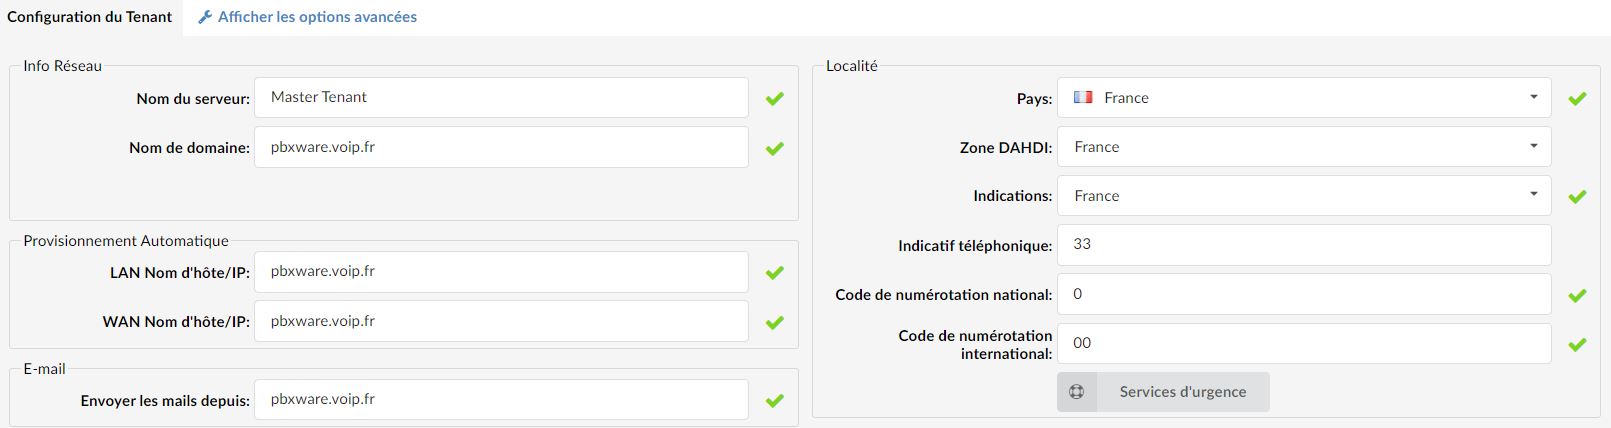The height and width of the screenshot is (428, 1611).
Task: Open the Pays dropdown
Action: 1304,98
